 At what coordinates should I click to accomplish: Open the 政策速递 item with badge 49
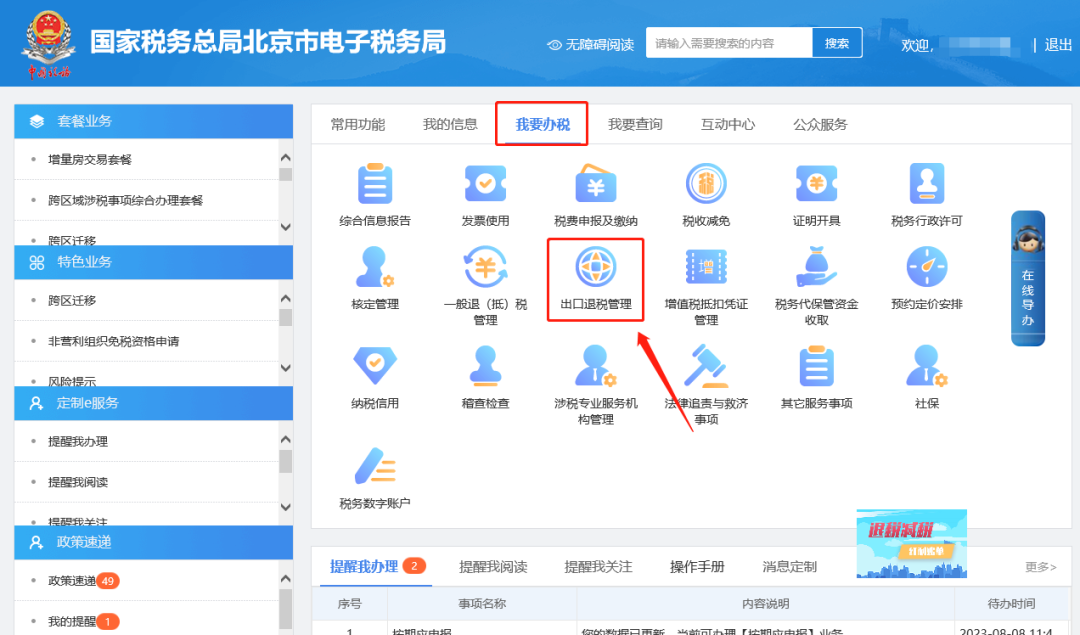(x=83, y=581)
